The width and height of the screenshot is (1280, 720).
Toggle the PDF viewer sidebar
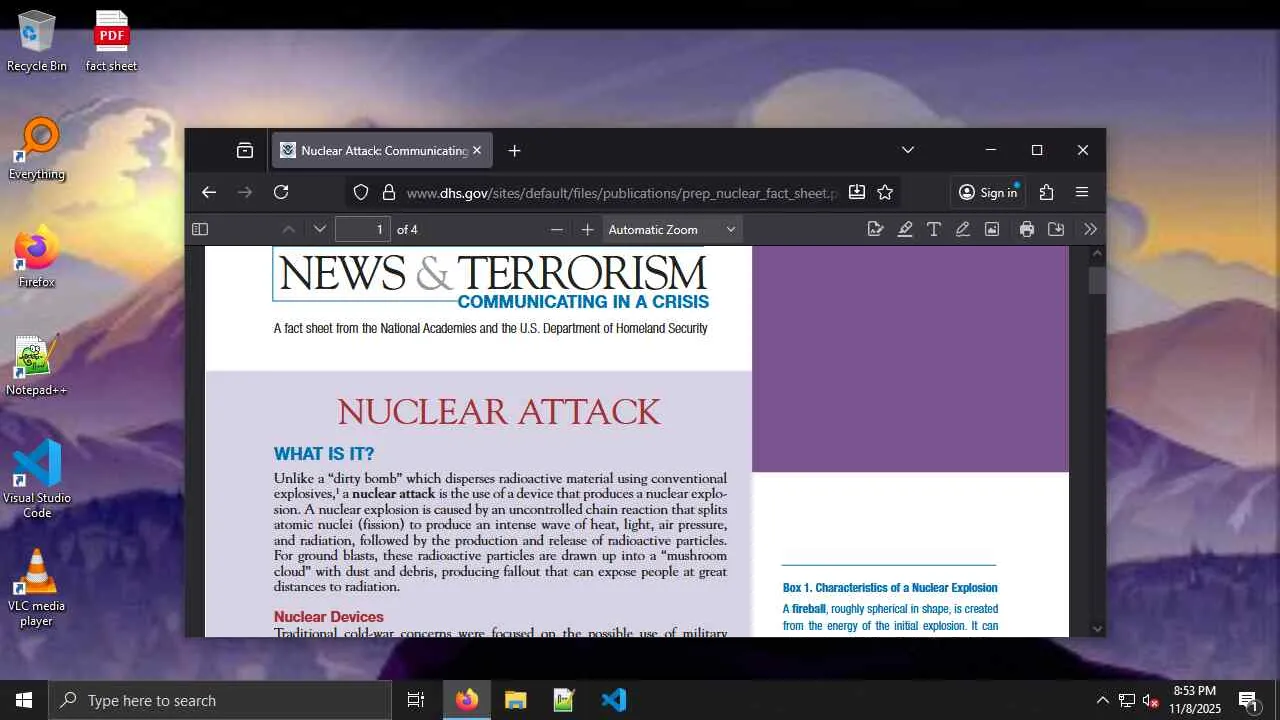pyautogui.click(x=200, y=229)
